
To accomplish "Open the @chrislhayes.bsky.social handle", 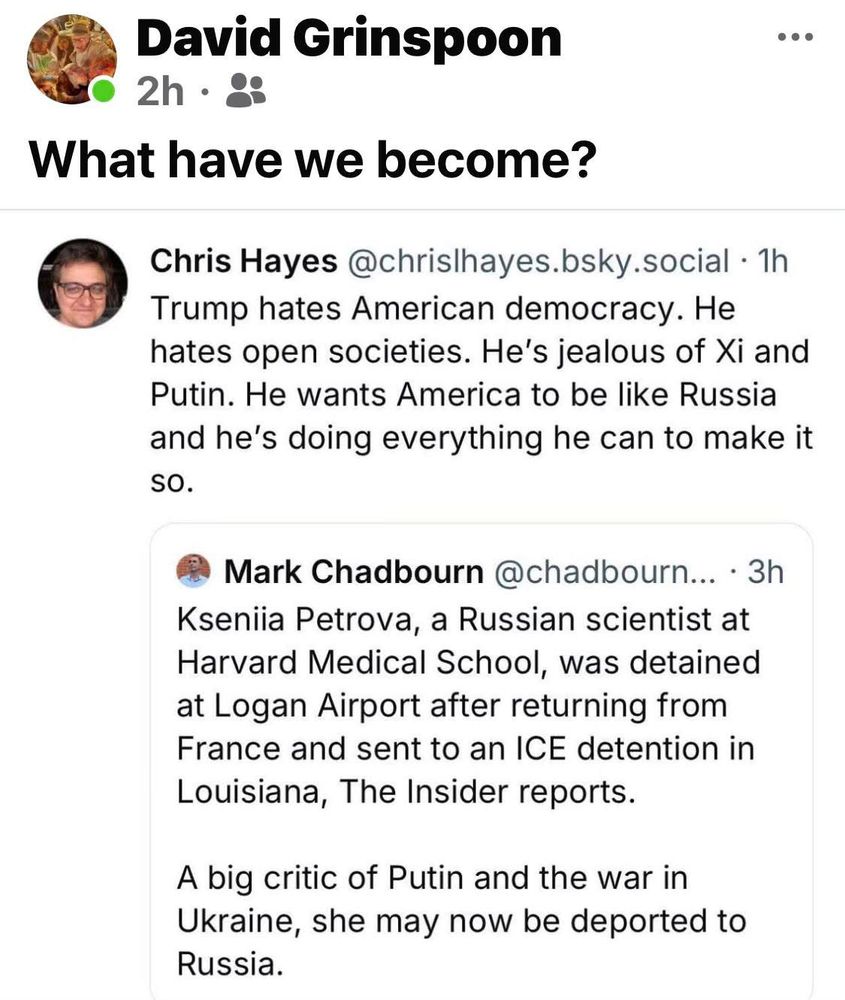I will [540, 262].
